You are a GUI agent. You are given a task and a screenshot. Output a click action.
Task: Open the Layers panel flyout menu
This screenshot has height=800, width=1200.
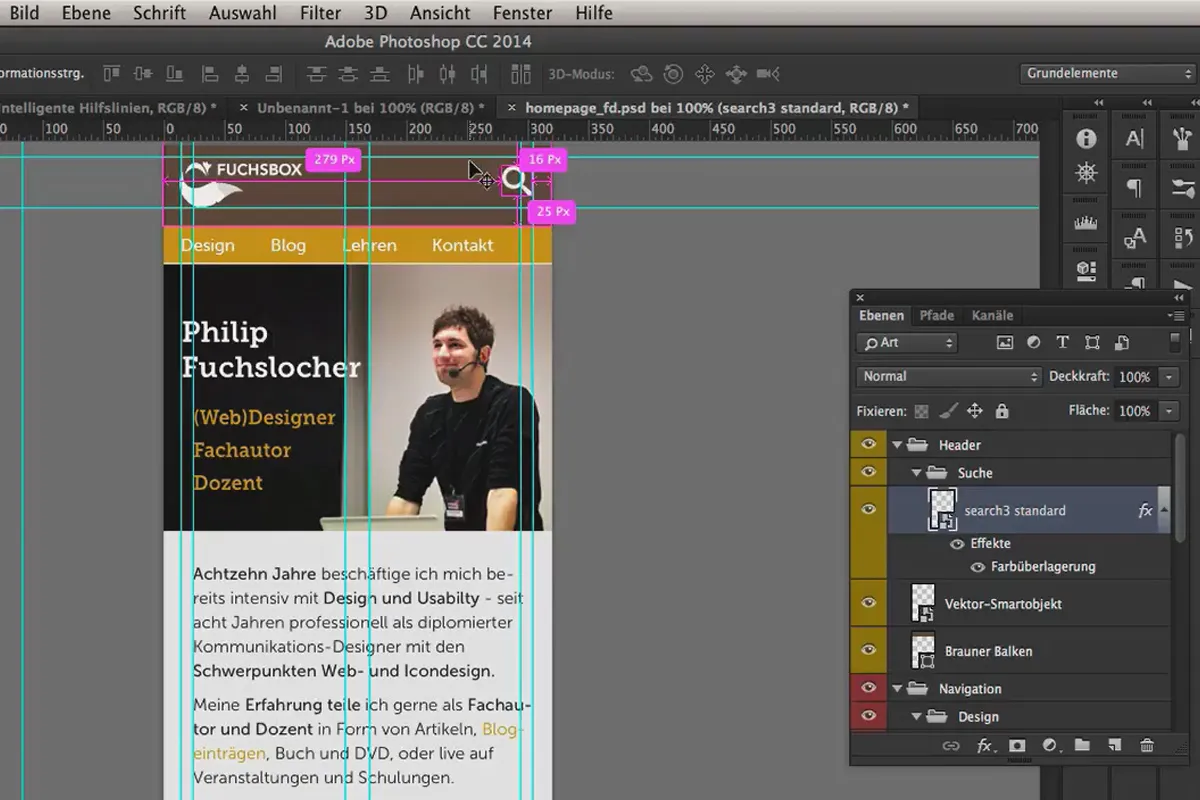pyautogui.click(x=1175, y=316)
